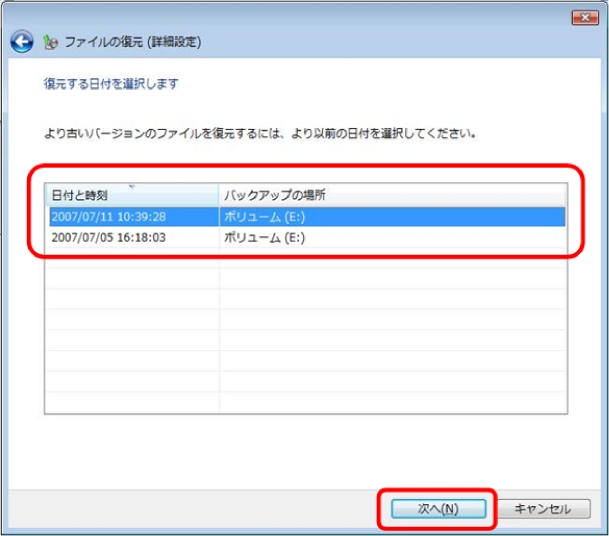Click the 復元する日付を選択します heading
Screen dimensions: 609x536
coord(111,84)
